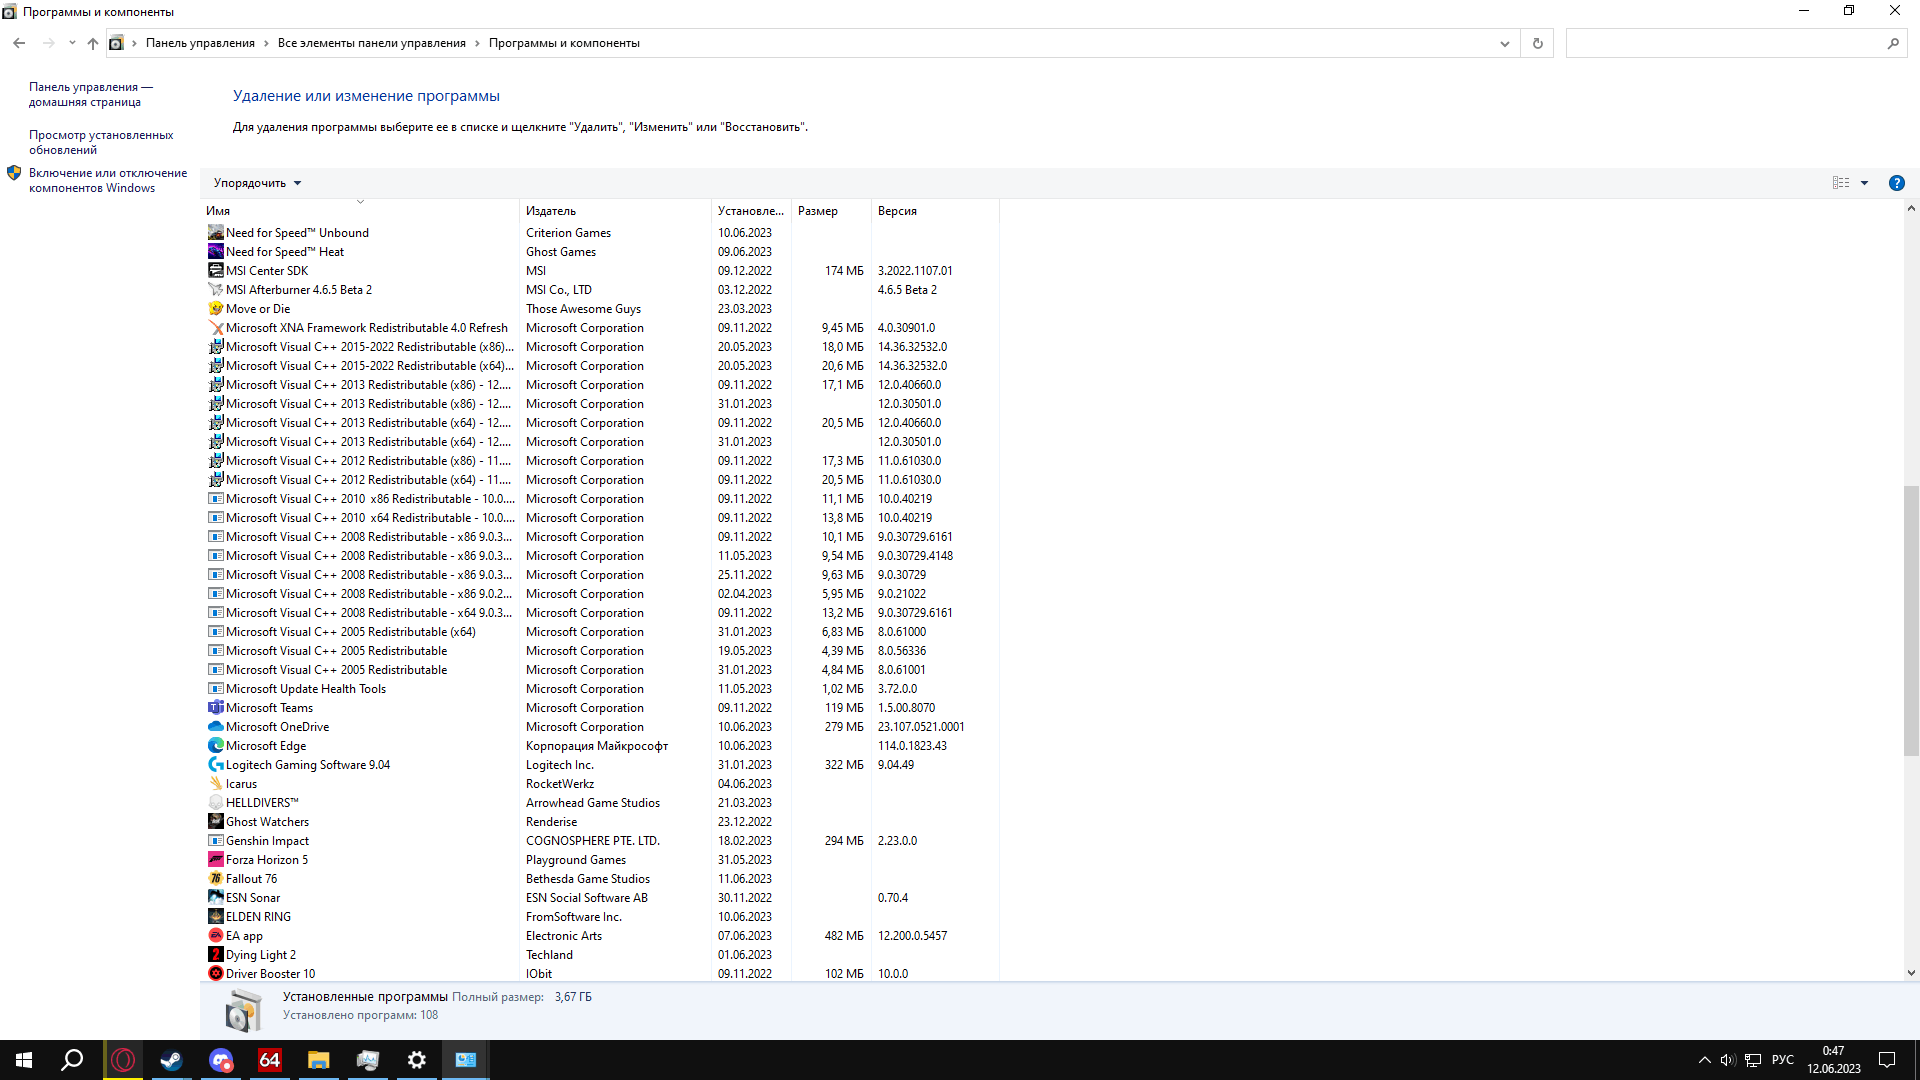Click the MSI Afterburner program icon
Image resolution: width=1920 pixels, height=1080 pixels.
pos(215,289)
